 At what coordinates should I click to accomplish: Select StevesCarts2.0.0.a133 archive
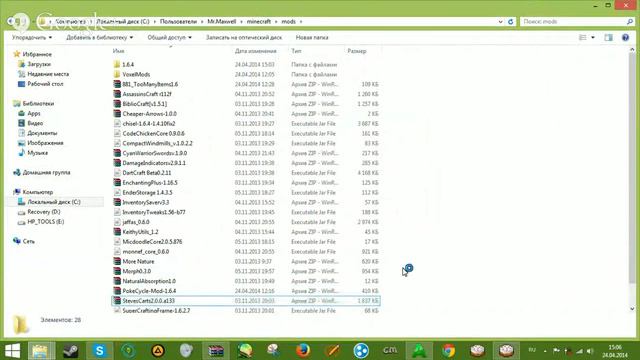[245, 301]
